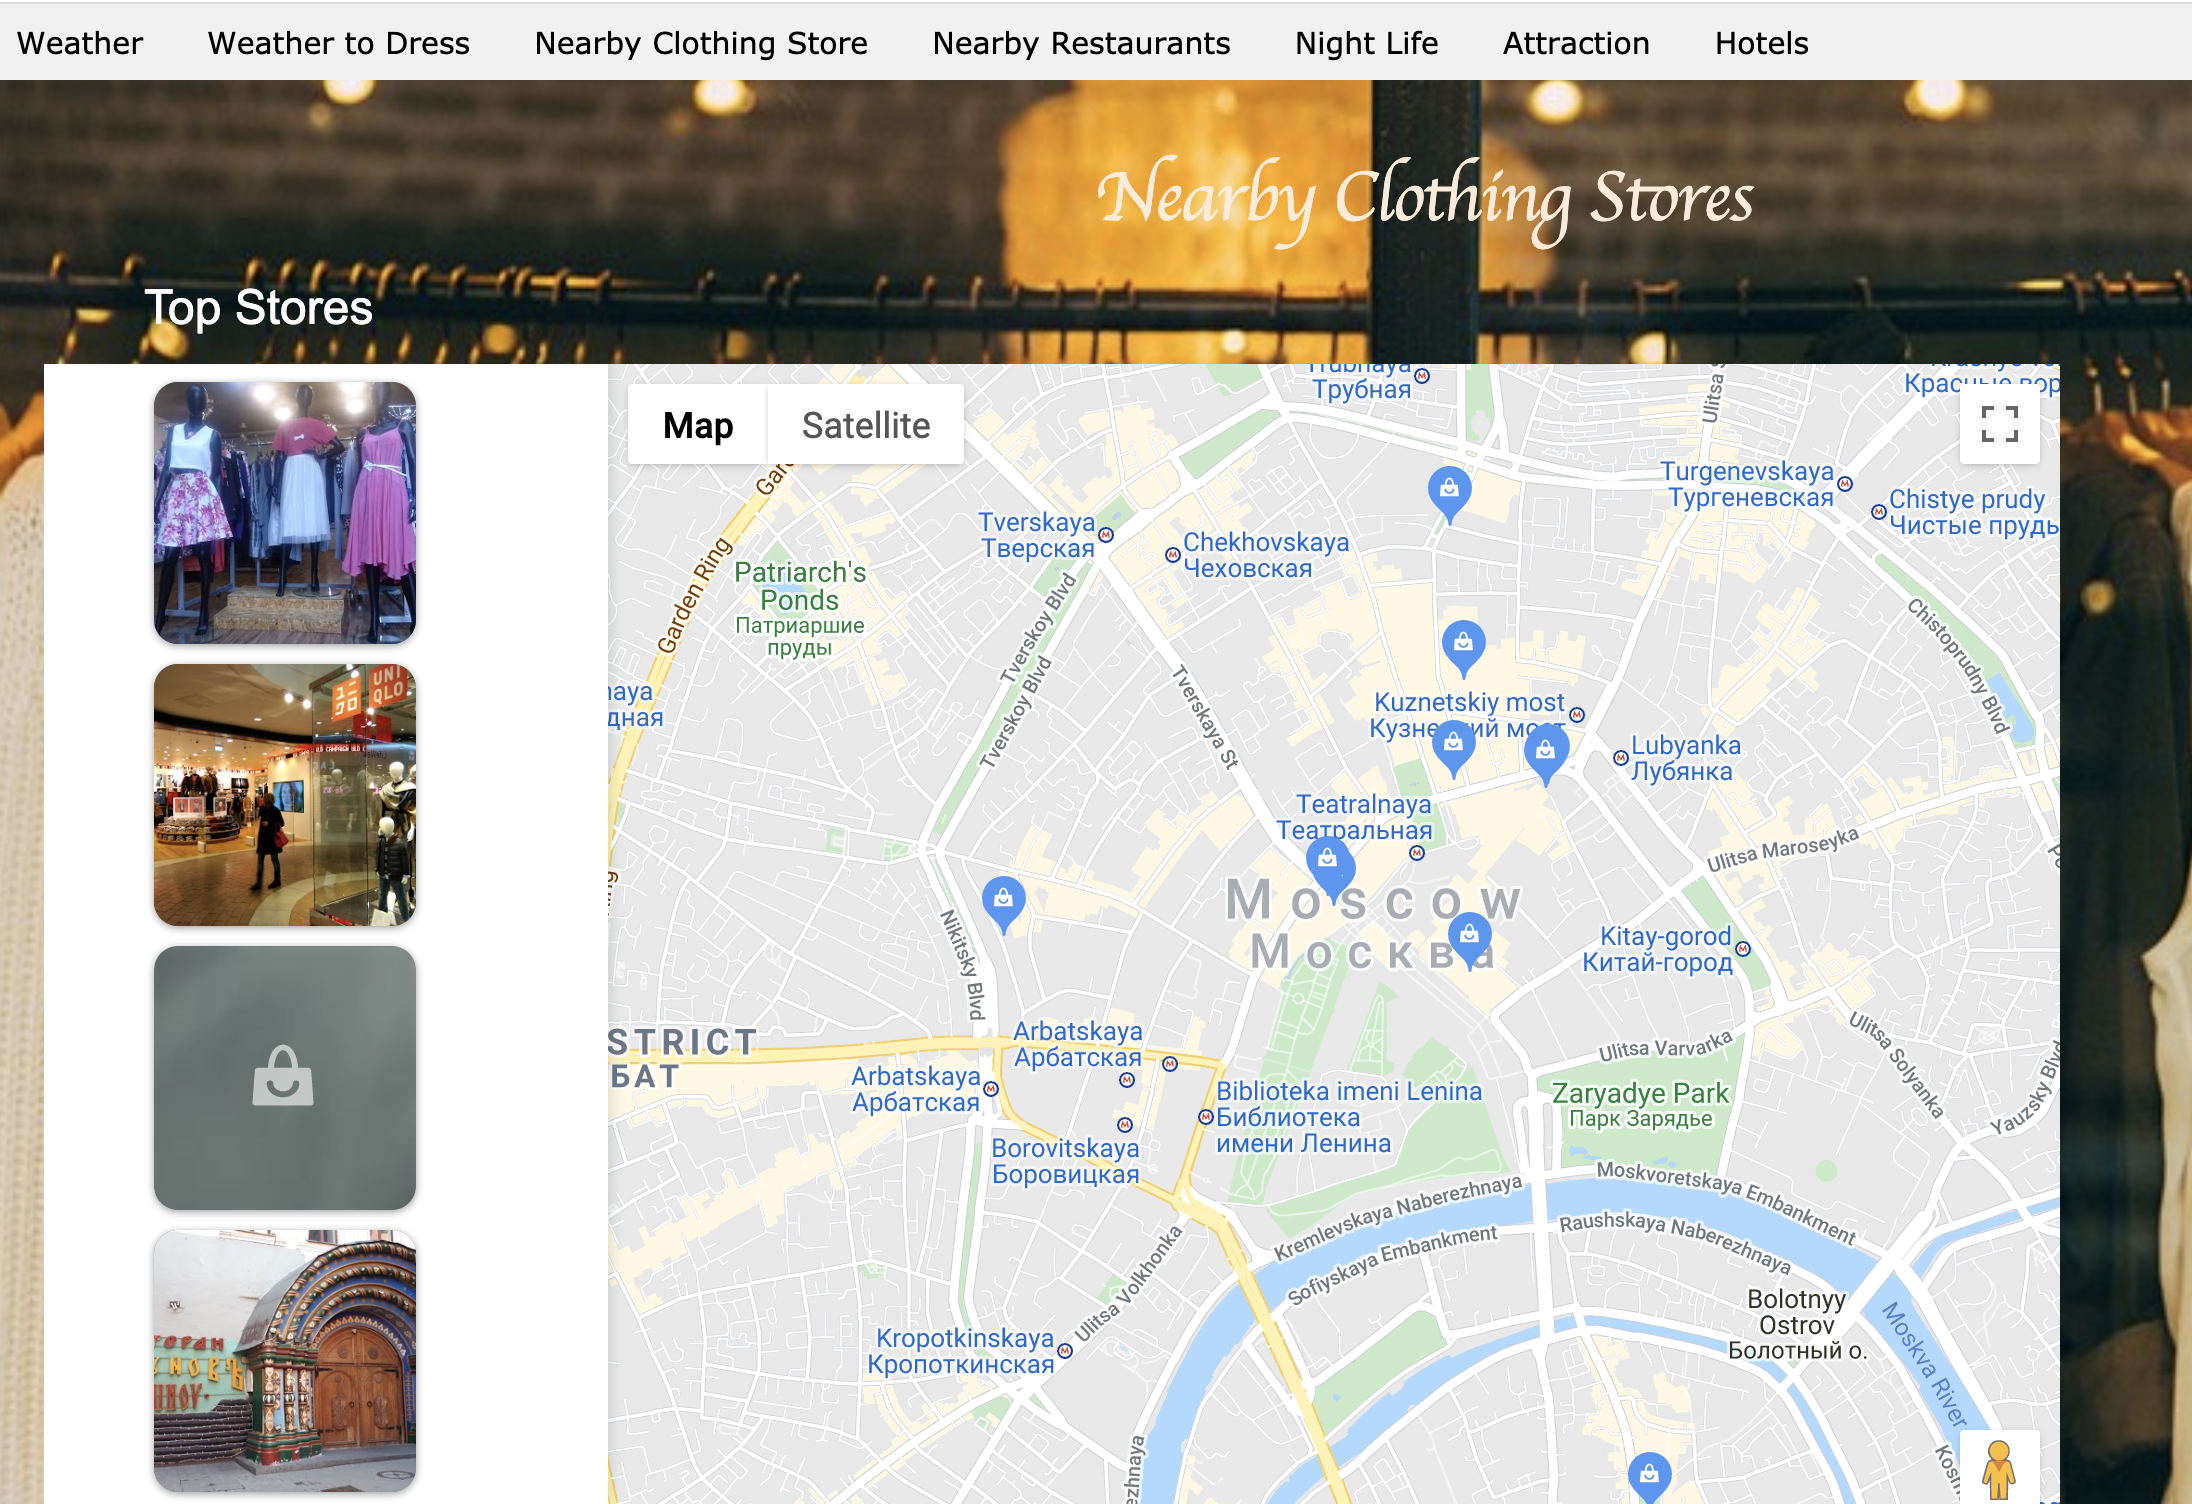Go to Weather to Dress page
The image size is (2192, 1504).
click(x=338, y=43)
